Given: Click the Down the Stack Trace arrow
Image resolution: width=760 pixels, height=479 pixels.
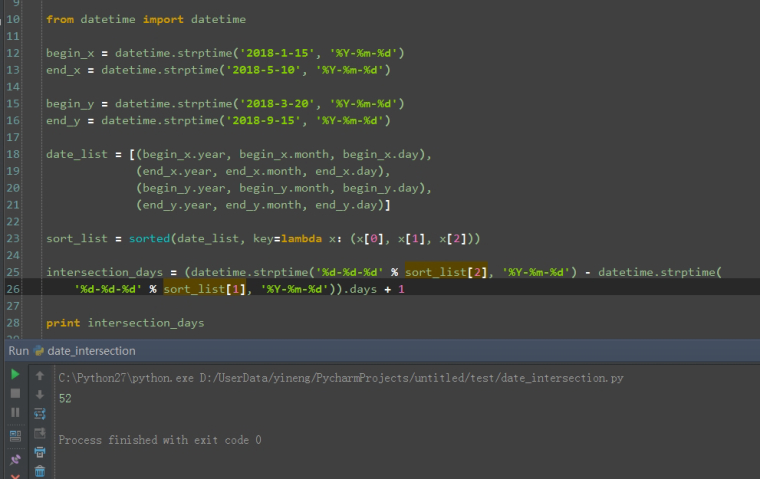Looking at the screenshot, I should coord(40,394).
